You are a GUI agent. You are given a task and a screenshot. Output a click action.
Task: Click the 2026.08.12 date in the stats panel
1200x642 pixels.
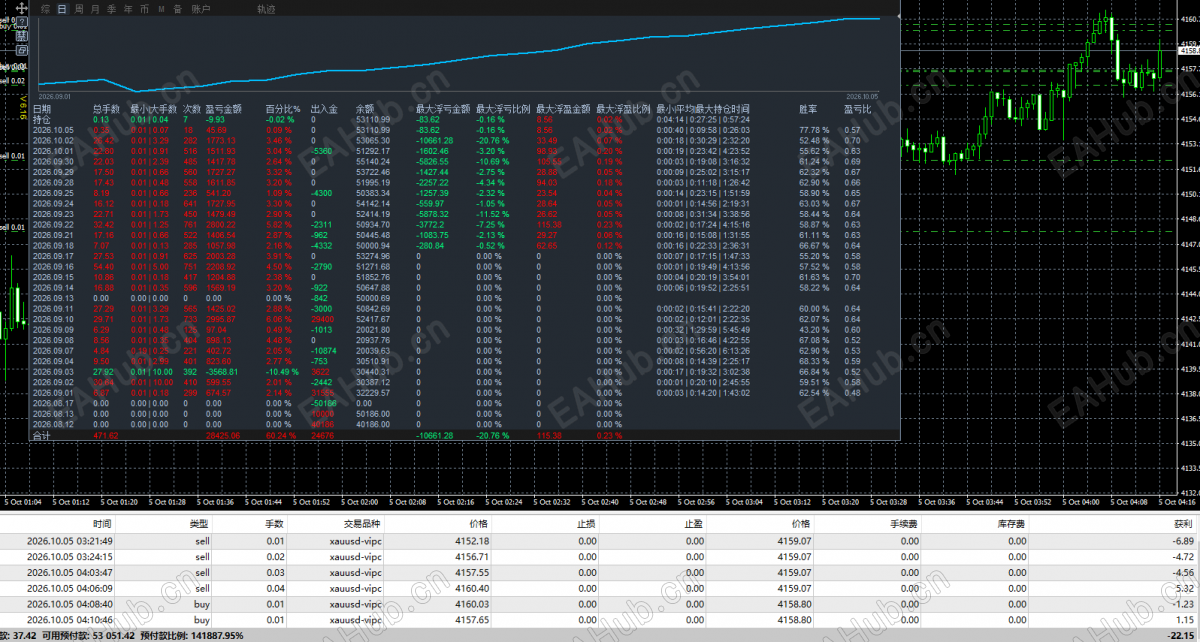pyautogui.click(x=53, y=424)
